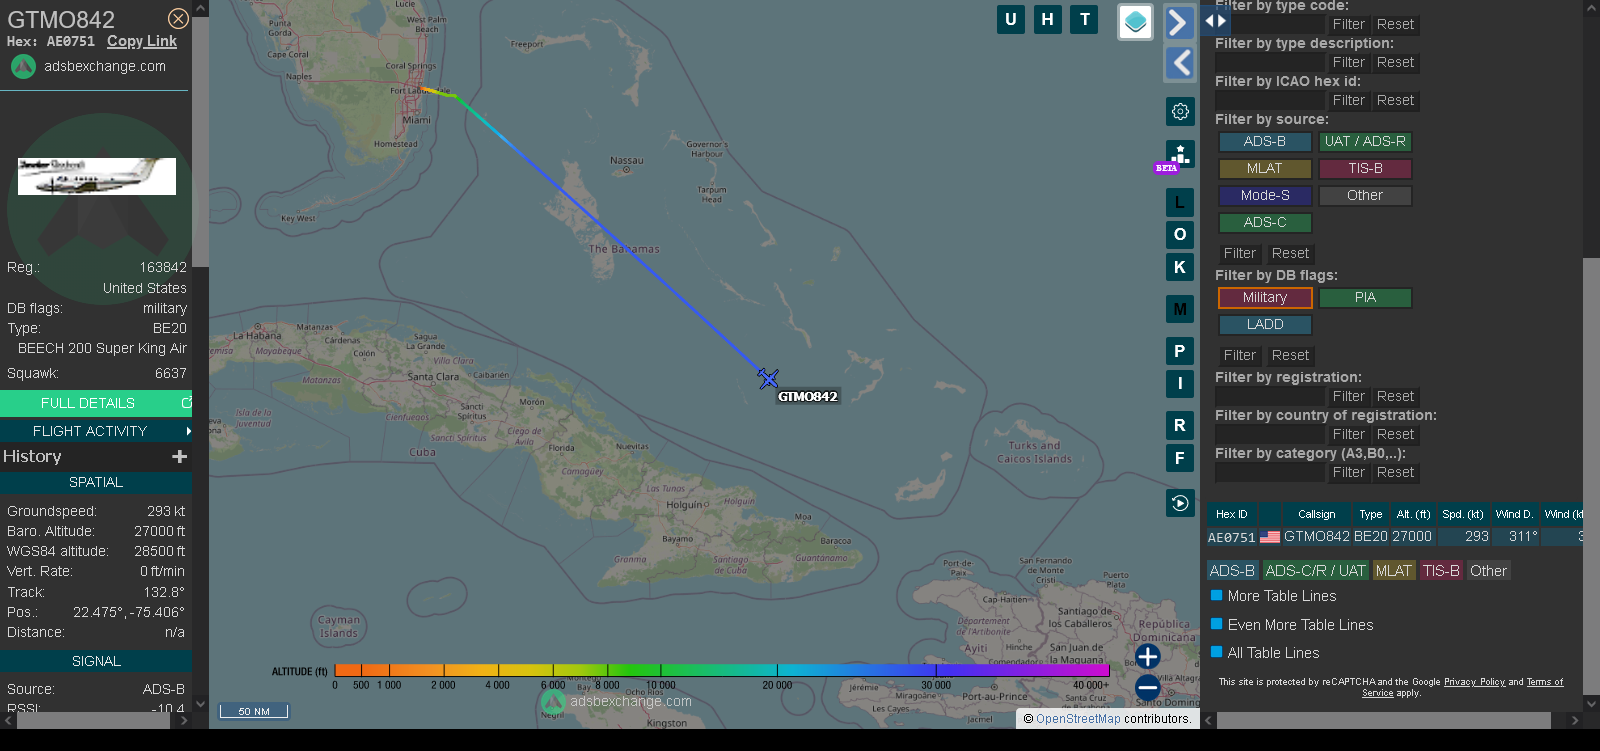Toggle the LADD DB flag filter
This screenshot has width=1600, height=751.
click(x=1265, y=325)
